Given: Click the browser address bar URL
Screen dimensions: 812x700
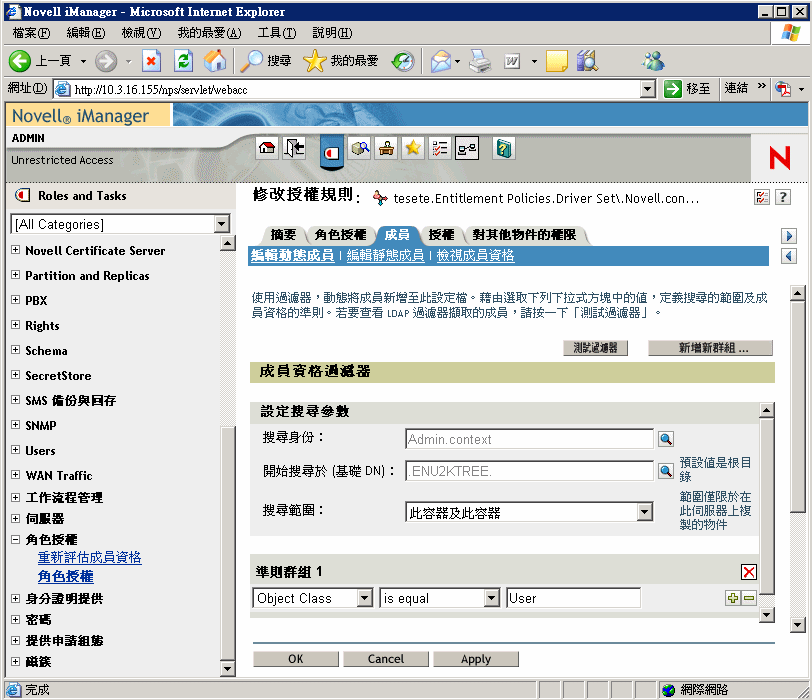Looking at the screenshot, I should click(161, 90).
